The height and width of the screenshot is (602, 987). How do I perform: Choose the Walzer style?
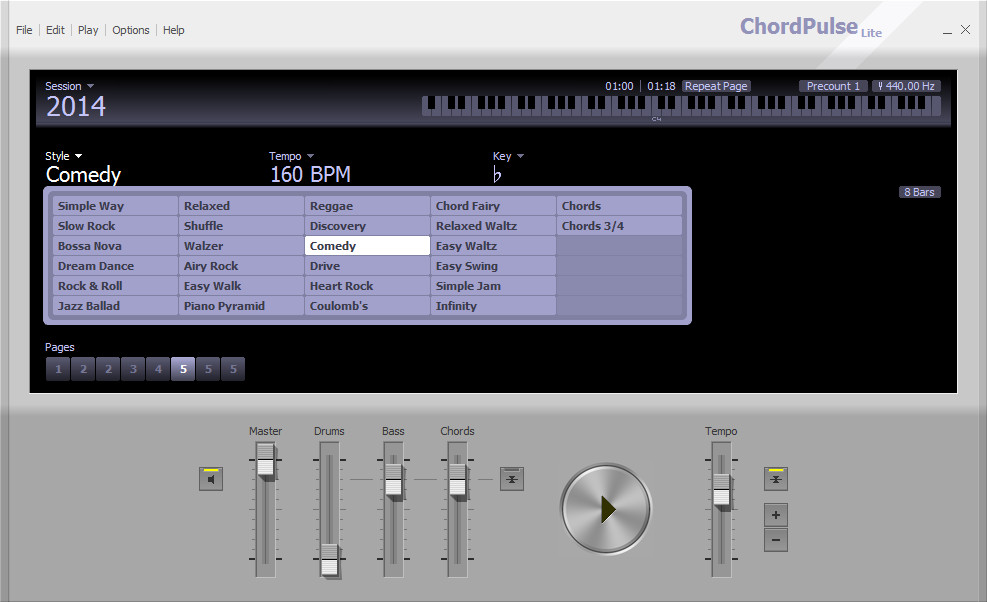[242, 246]
